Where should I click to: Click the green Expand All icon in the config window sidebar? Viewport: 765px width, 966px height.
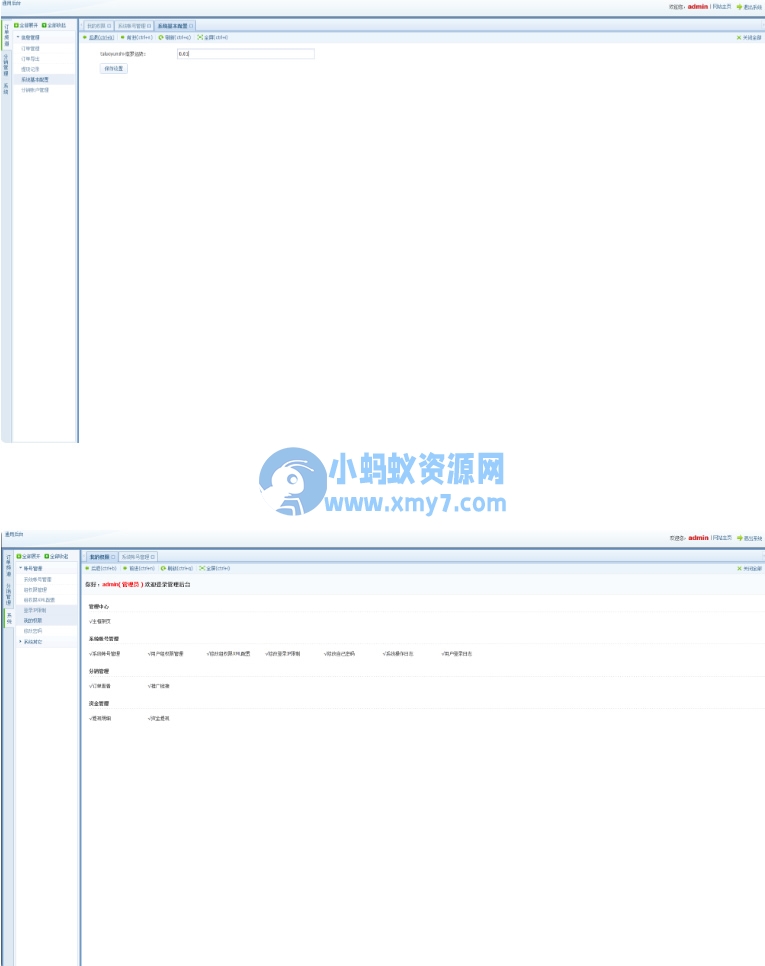click(x=17, y=25)
